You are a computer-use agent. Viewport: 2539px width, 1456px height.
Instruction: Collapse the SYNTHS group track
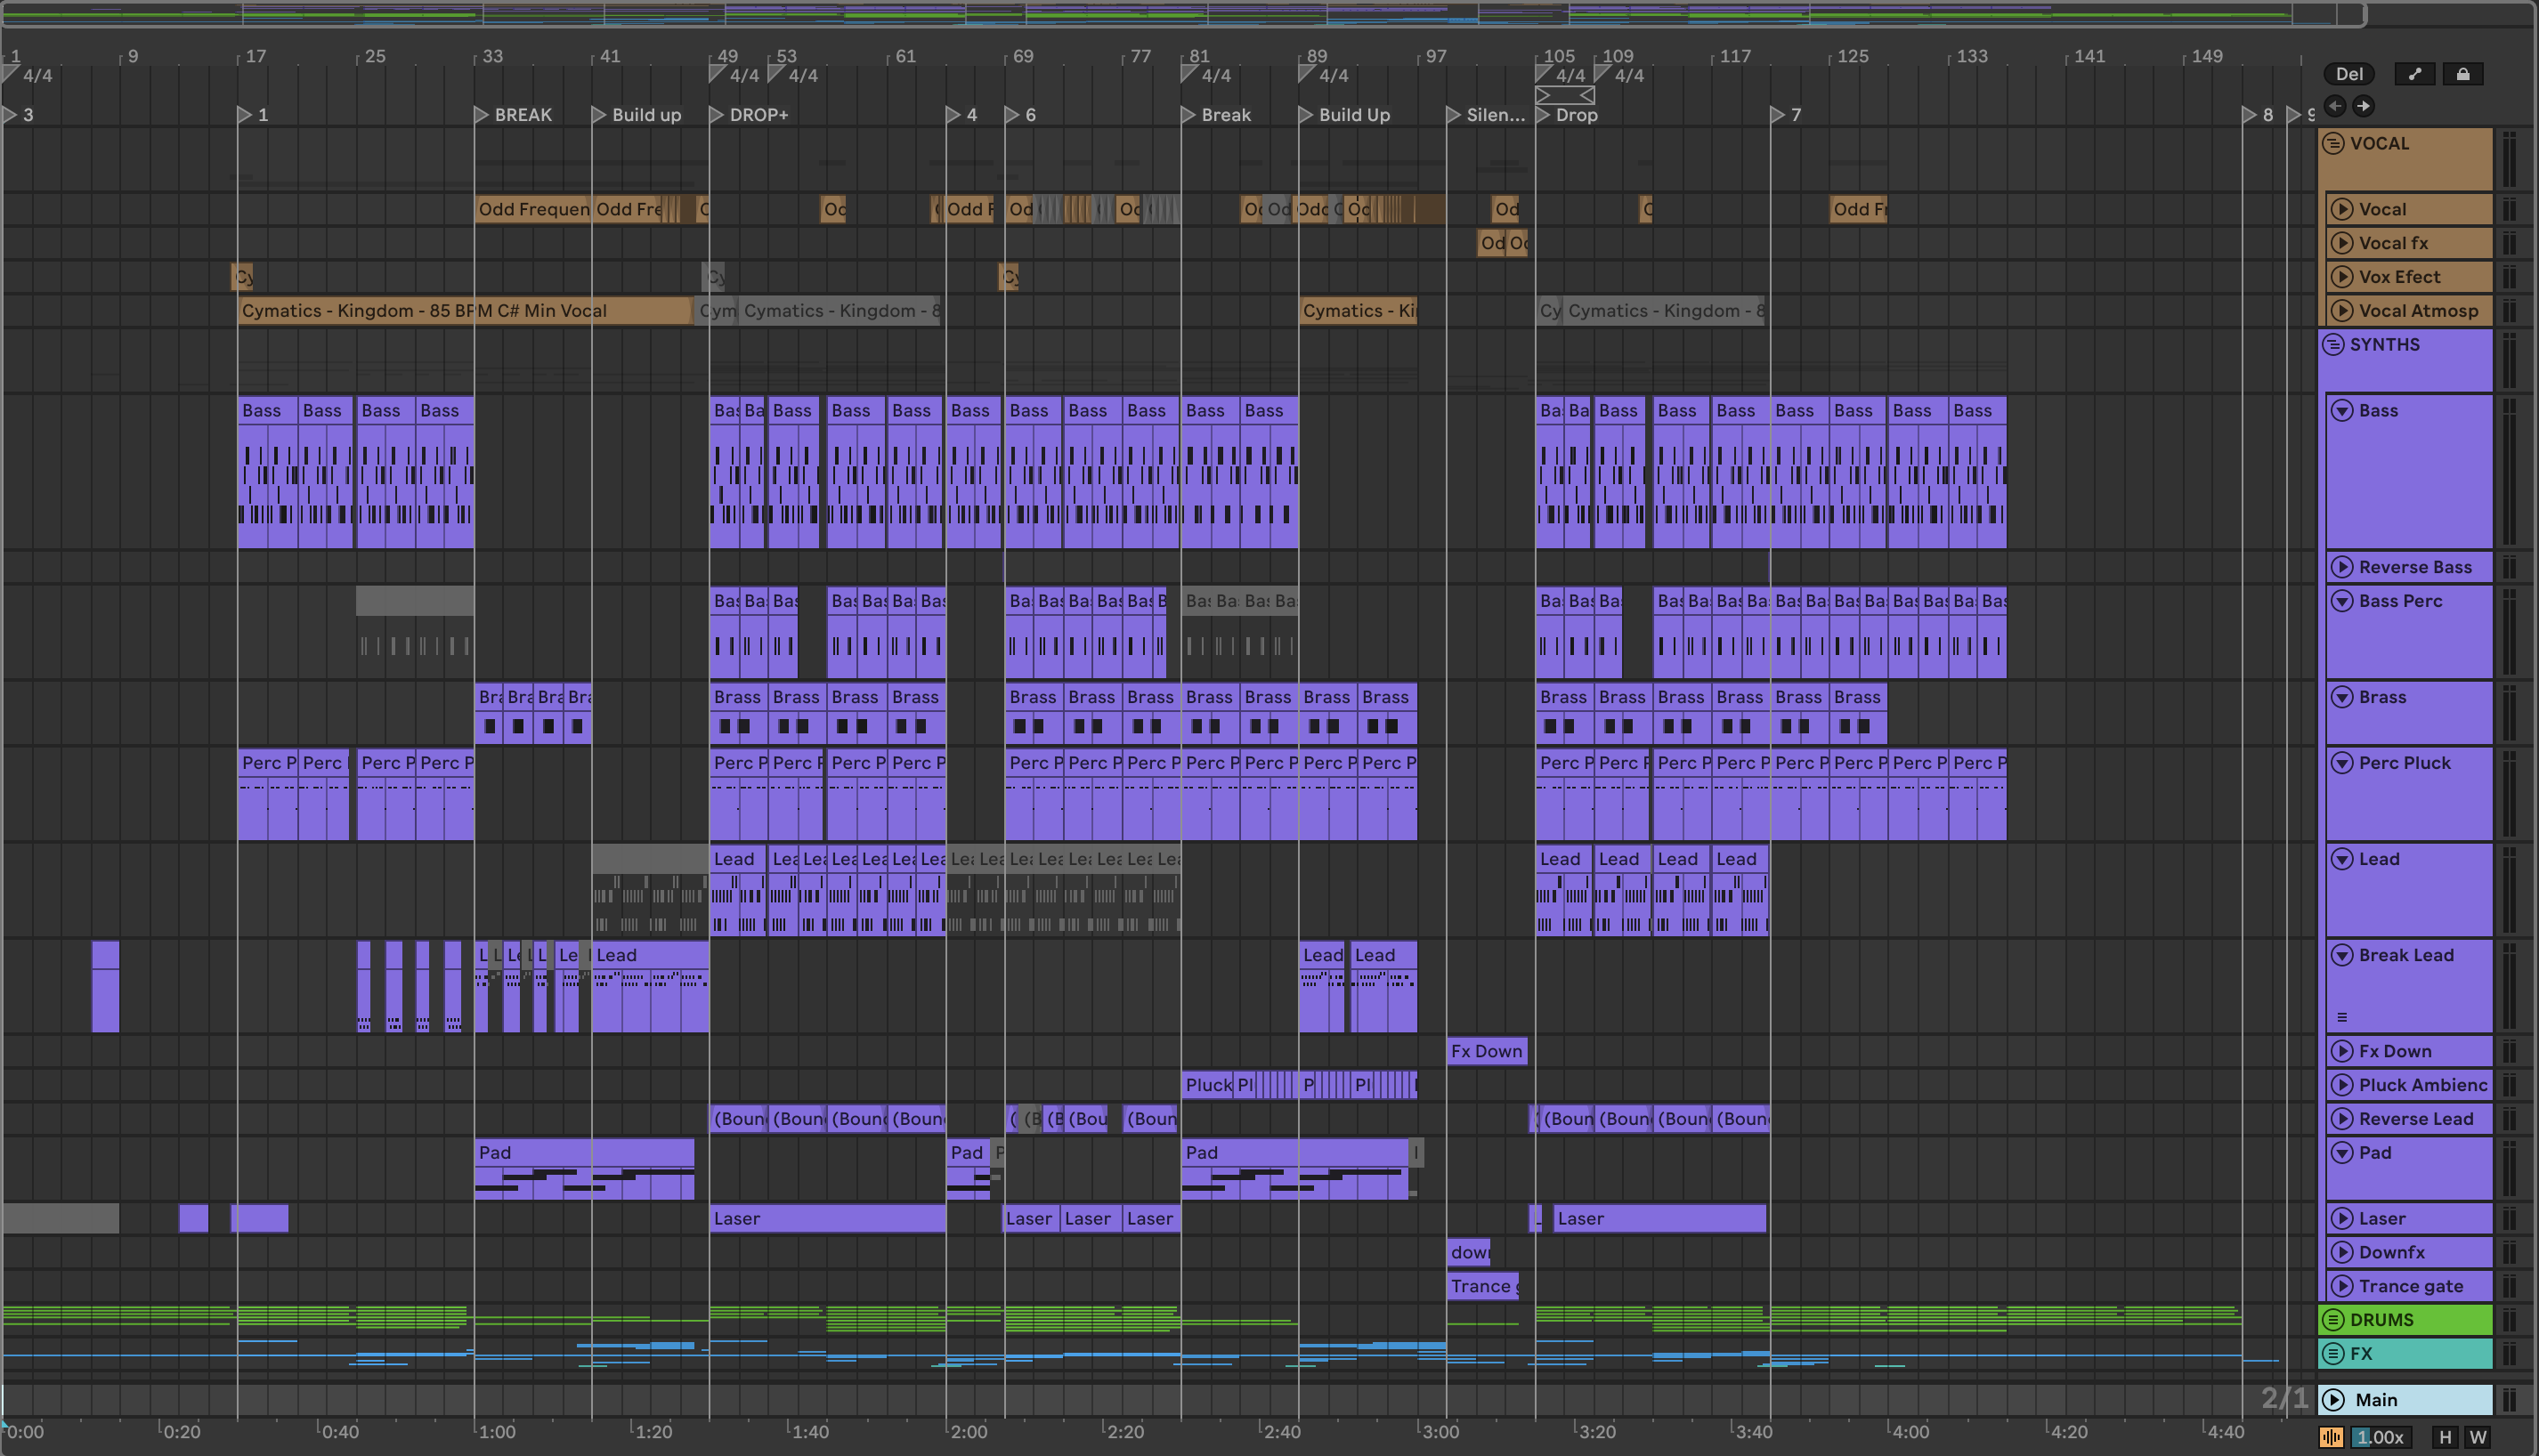pyautogui.click(x=2333, y=345)
